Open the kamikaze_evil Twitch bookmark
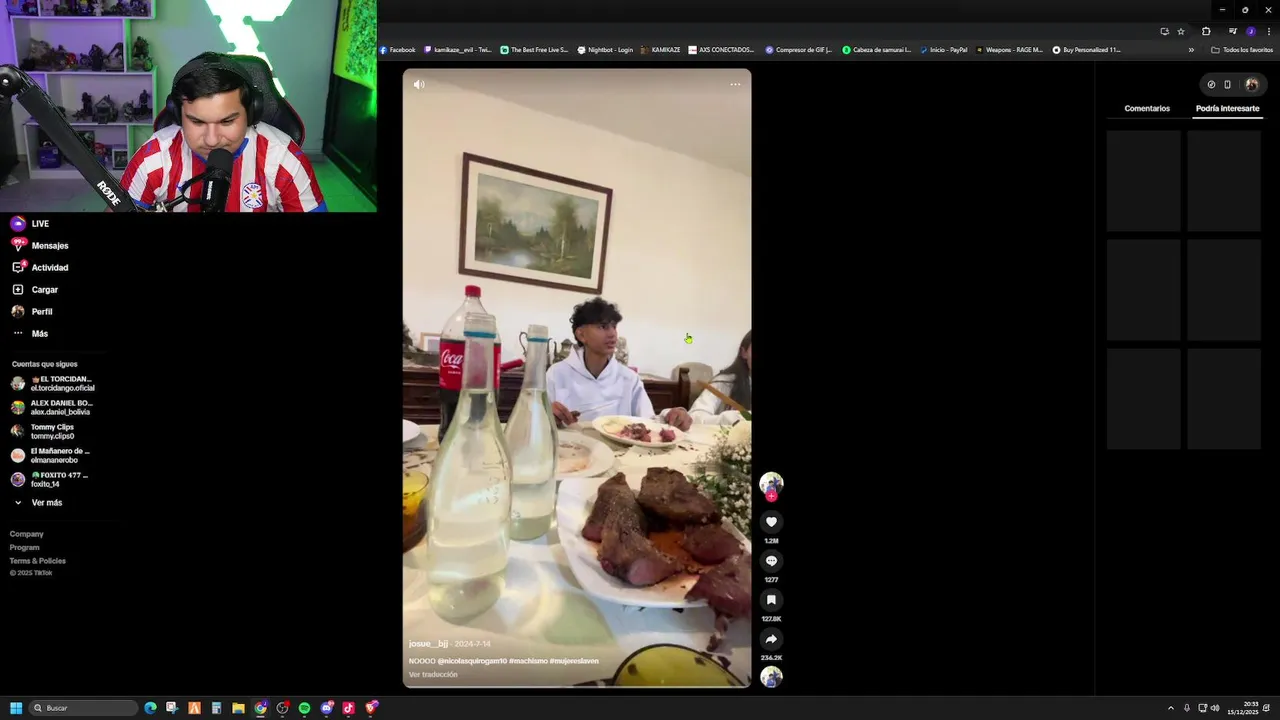1280x720 pixels. 458,50
